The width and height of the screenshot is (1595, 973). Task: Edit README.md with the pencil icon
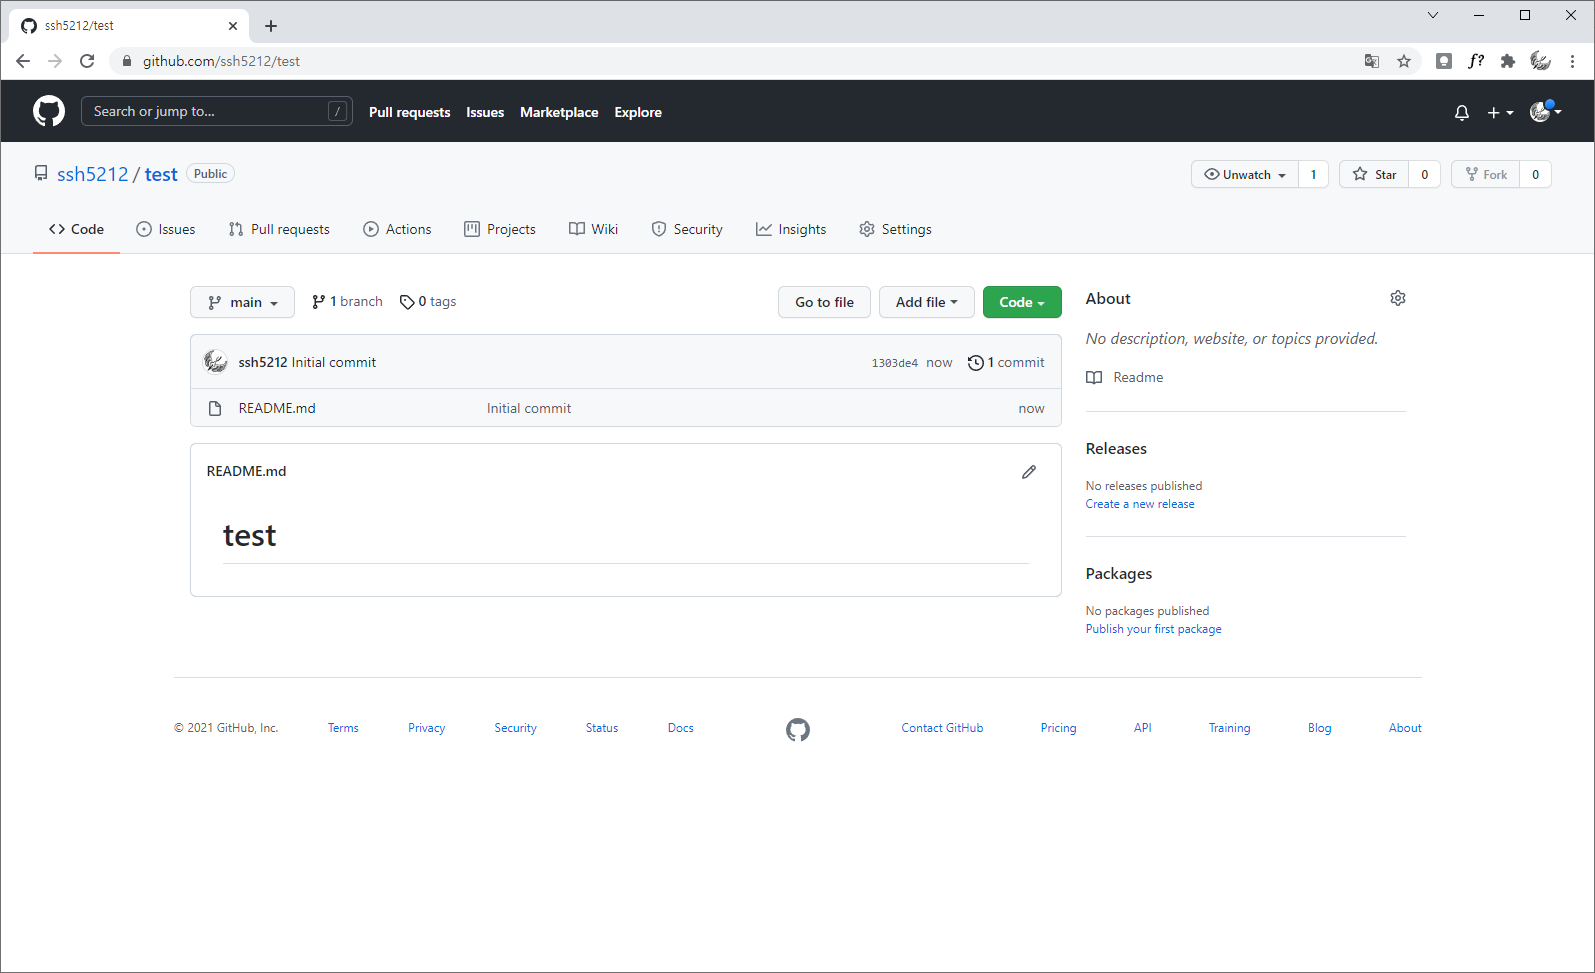pyautogui.click(x=1029, y=472)
